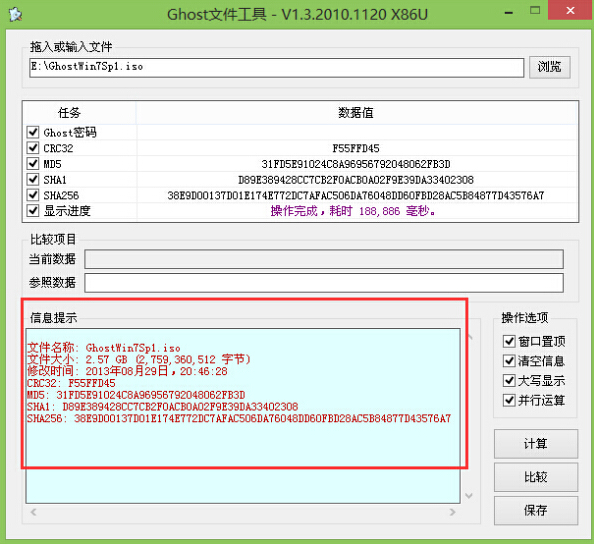Uncheck the 窗口置顶 option
Screen dimensions: 594x545
pyautogui.click(x=509, y=341)
